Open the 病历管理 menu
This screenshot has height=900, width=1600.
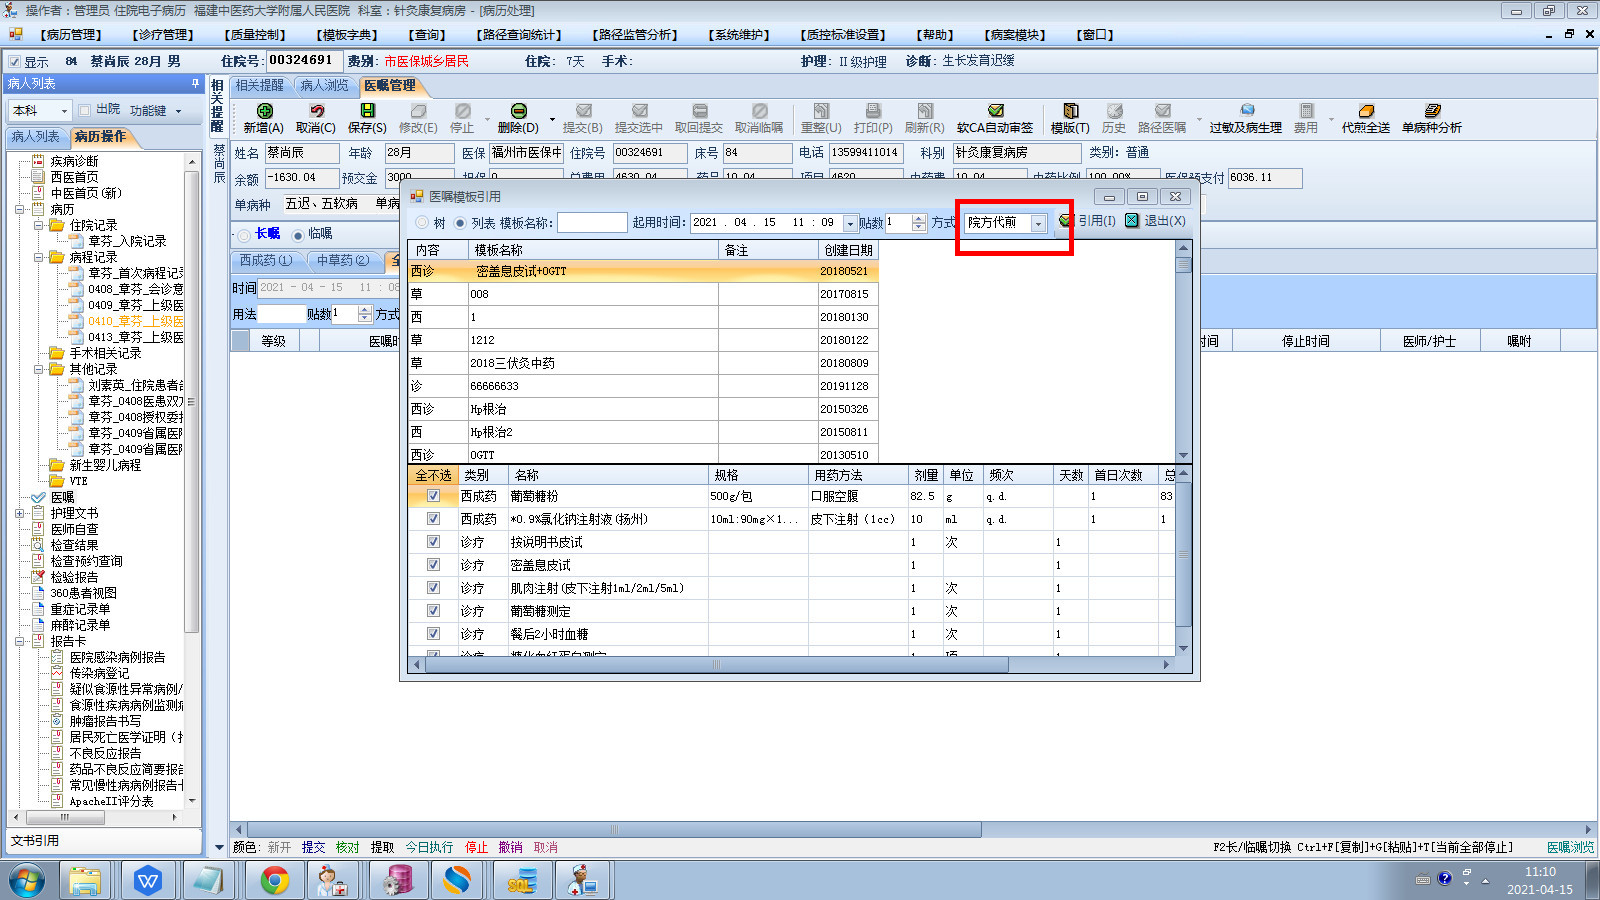tap(72, 35)
